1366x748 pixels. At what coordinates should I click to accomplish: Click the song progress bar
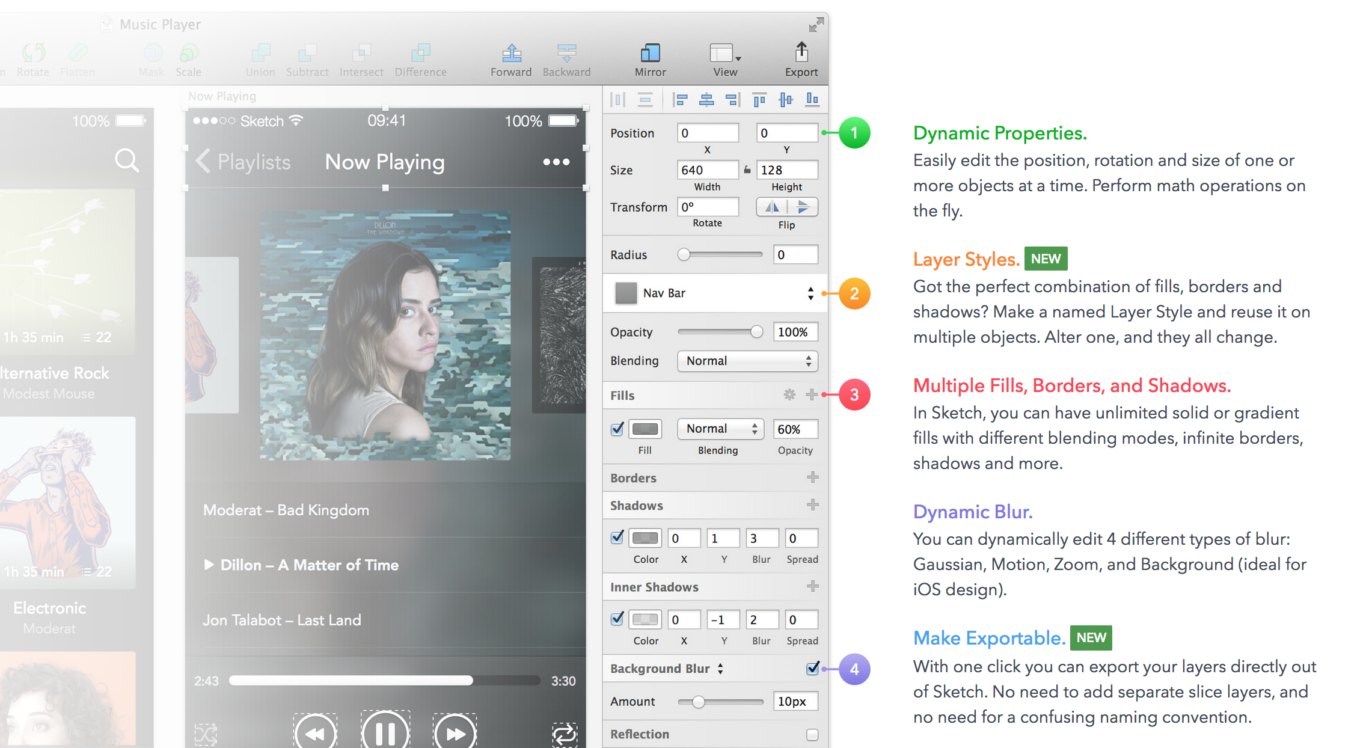point(386,680)
